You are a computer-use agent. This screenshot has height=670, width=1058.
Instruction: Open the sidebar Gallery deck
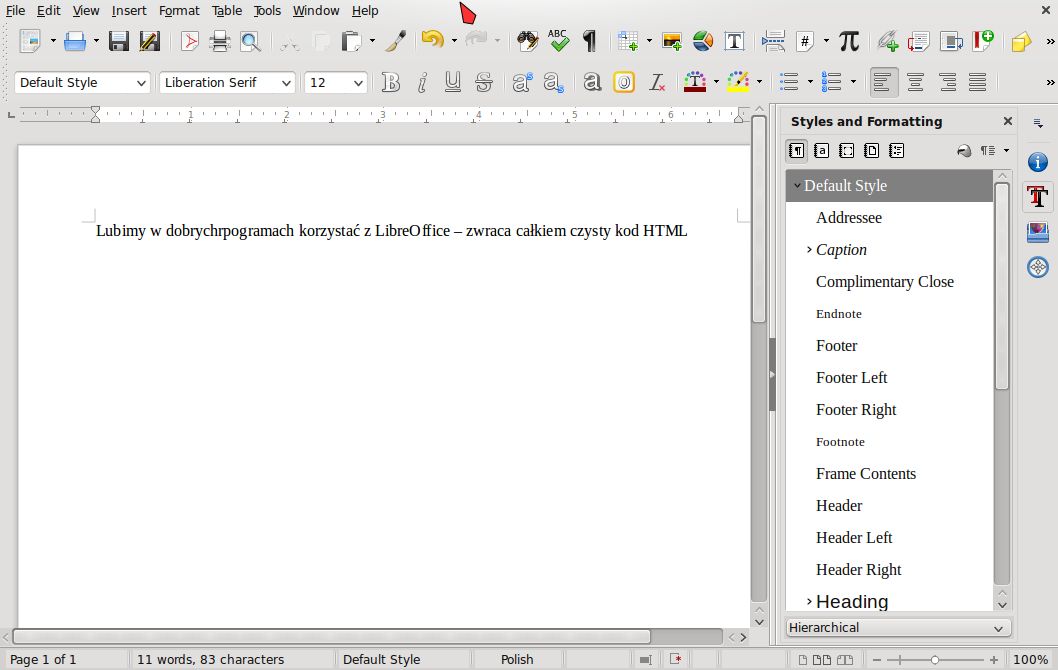tap(1038, 233)
